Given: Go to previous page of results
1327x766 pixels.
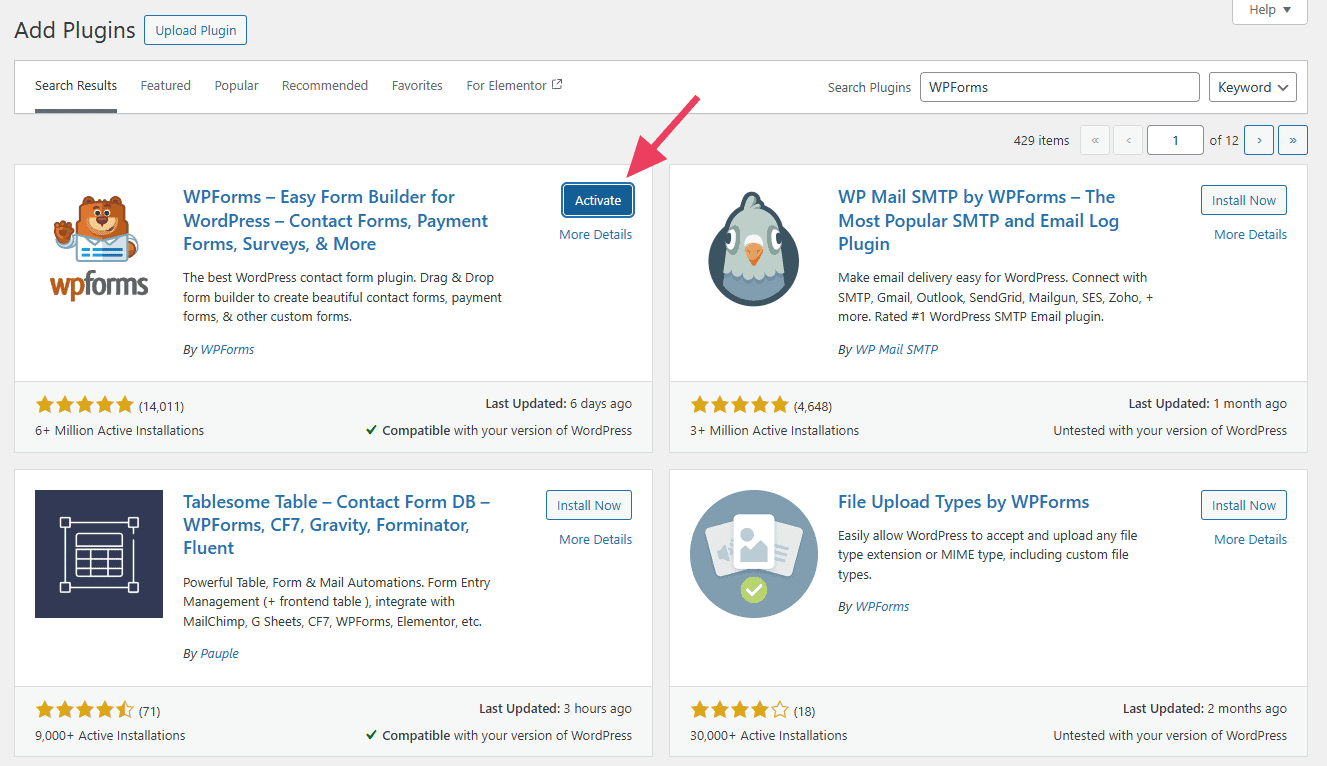Looking at the screenshot, I should pyautogui.click(x=1128, y=140).
